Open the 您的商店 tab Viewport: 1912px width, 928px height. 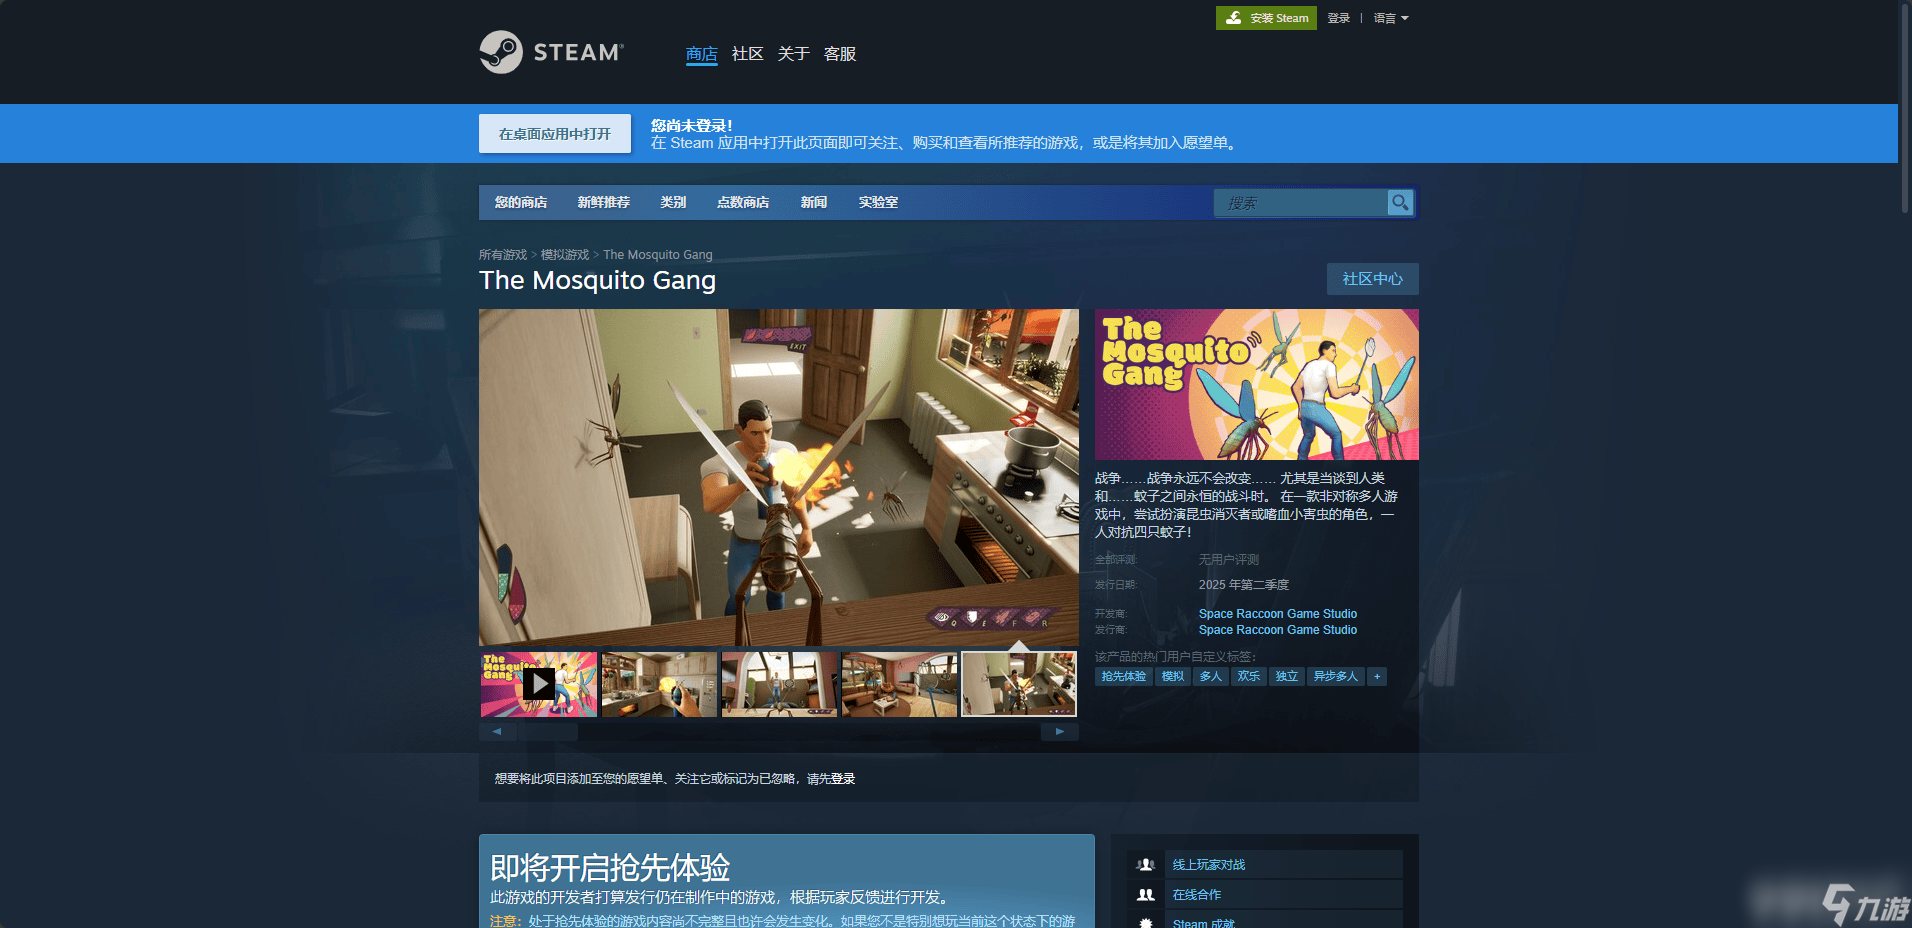coord(521,203)
